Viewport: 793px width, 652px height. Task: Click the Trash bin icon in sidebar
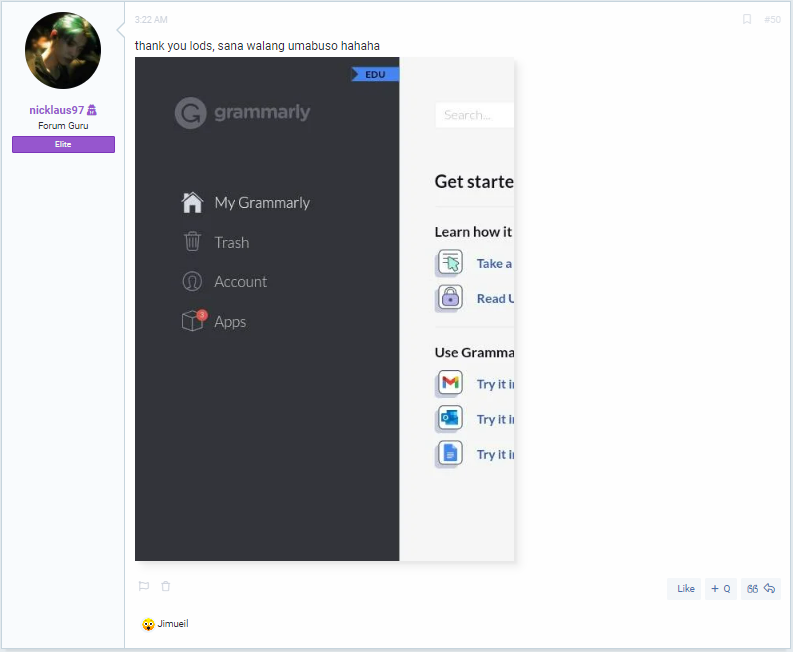point(192,241)
